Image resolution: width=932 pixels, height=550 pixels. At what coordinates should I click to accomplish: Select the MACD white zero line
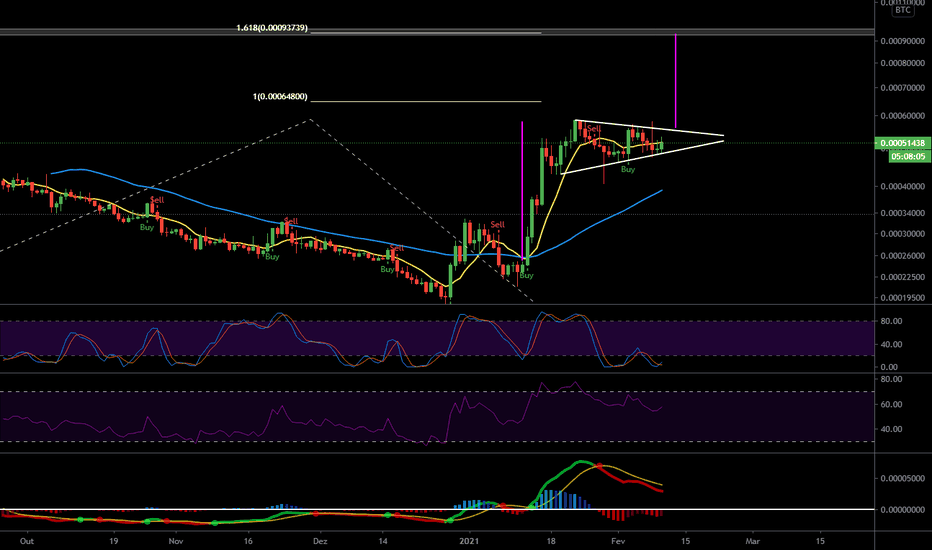coord(437,510)
